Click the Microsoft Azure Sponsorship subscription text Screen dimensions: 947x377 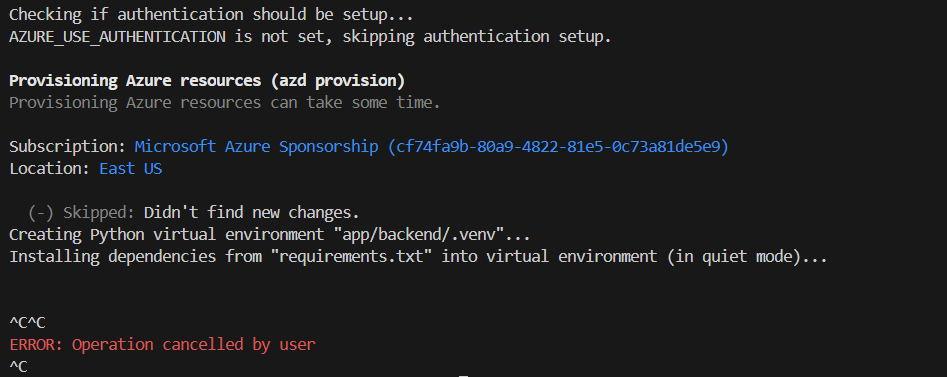tap(256, 147)
